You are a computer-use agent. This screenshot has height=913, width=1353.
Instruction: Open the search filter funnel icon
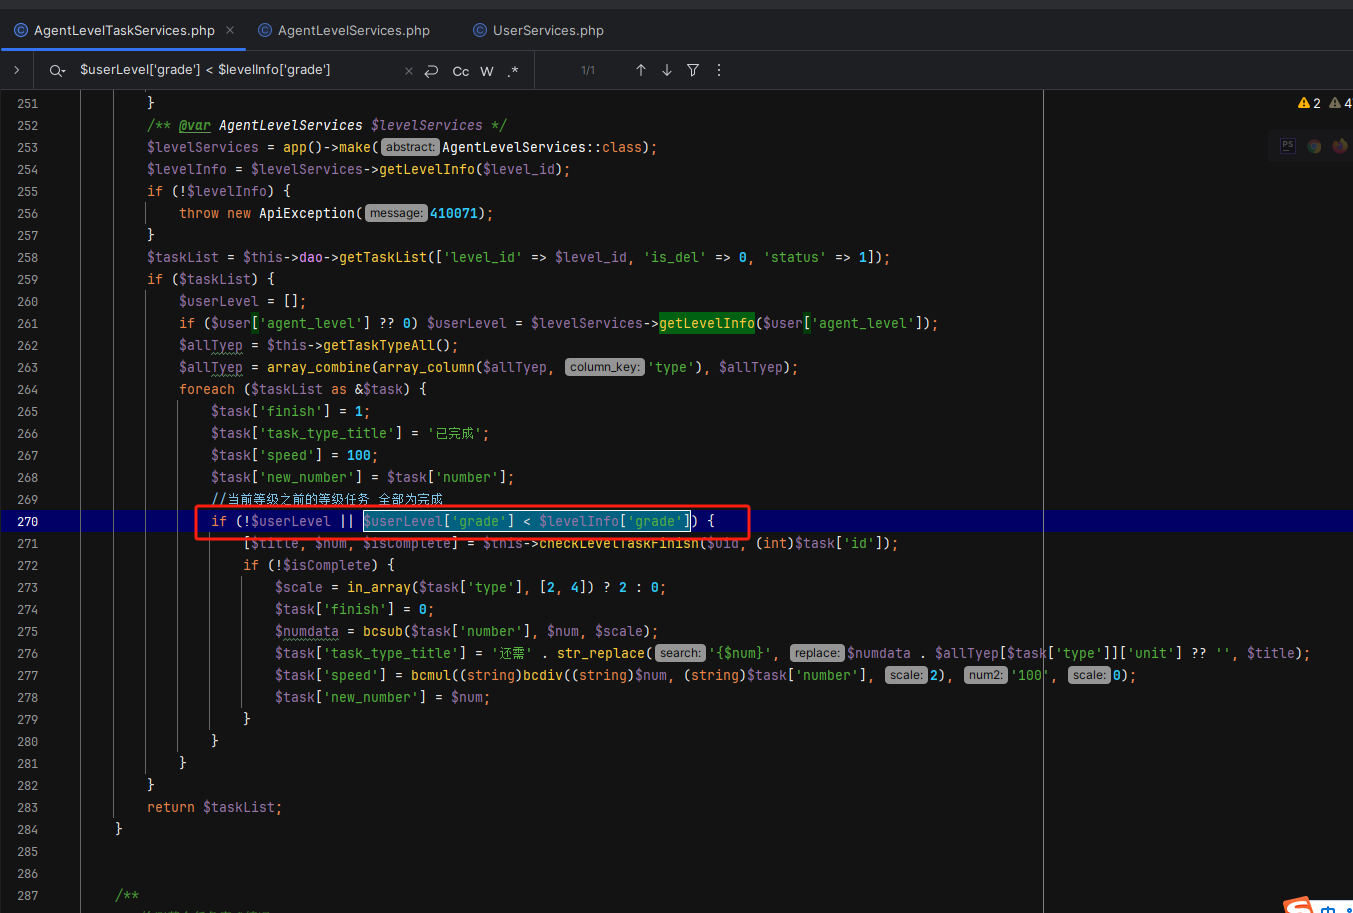pyautogui.click(x=693, y=70)
